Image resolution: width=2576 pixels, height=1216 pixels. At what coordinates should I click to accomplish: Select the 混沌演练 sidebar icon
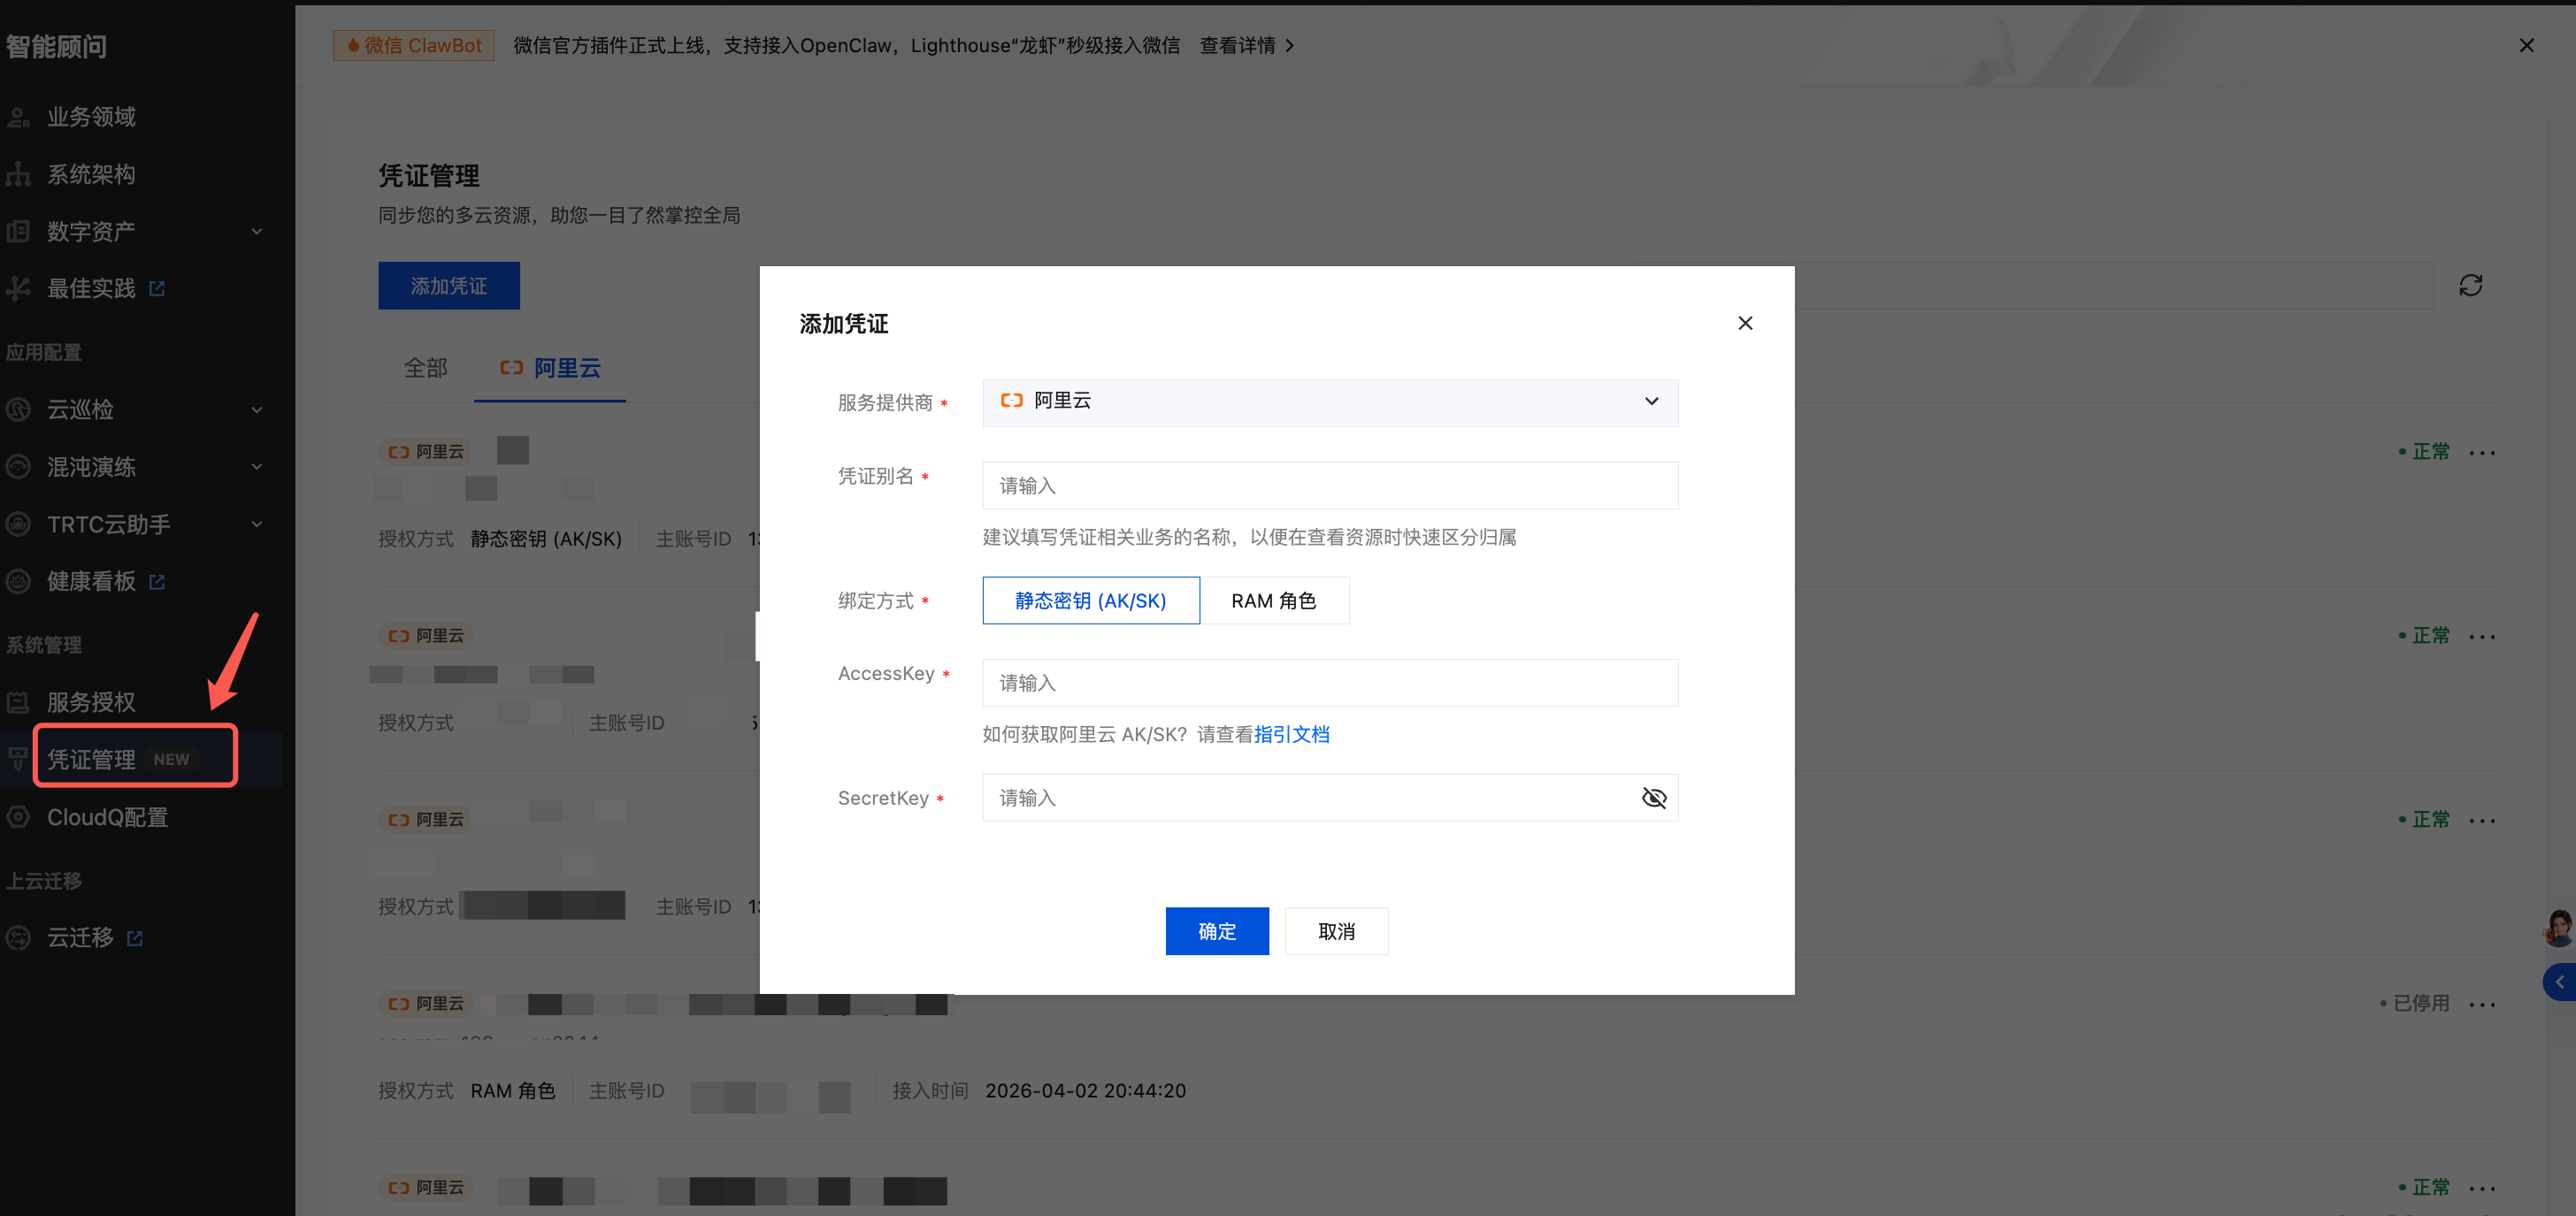pyautogui.click(x=17, y=466)
